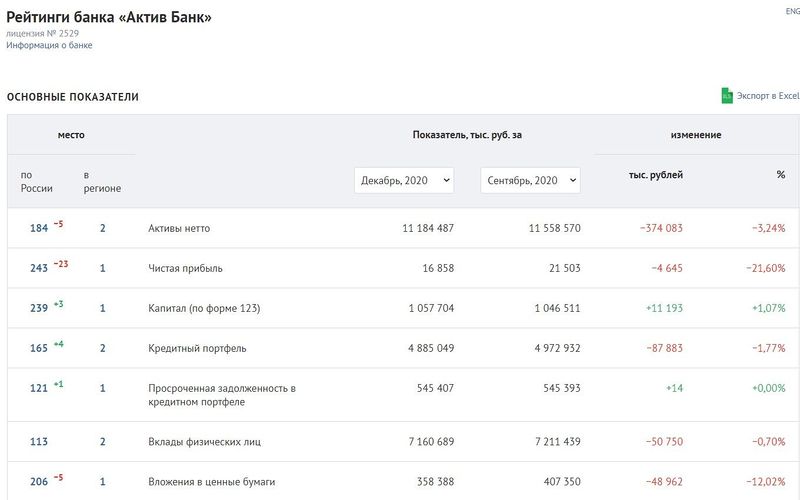The height and width of the screenshot is (500, 800).
Task: Open Russia rank 165 for Кредитный портфель
Action: pyautogui.click(x=39, y=348)
